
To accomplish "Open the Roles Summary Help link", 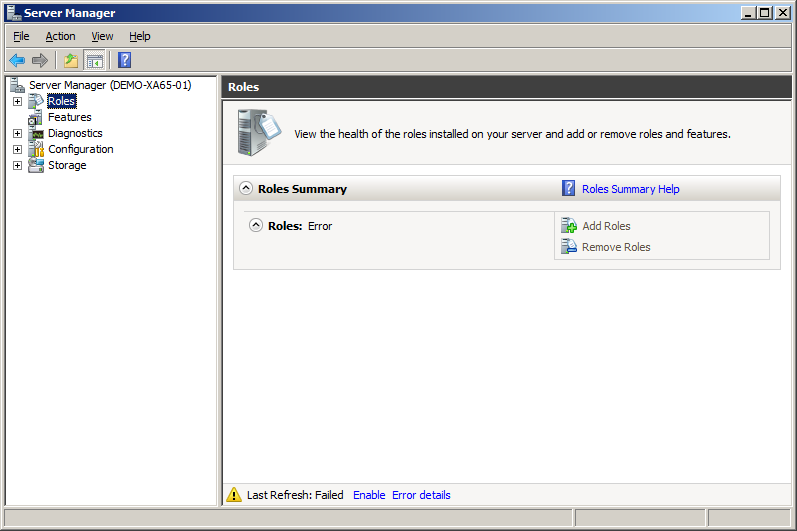I will [x=631, y=189].
